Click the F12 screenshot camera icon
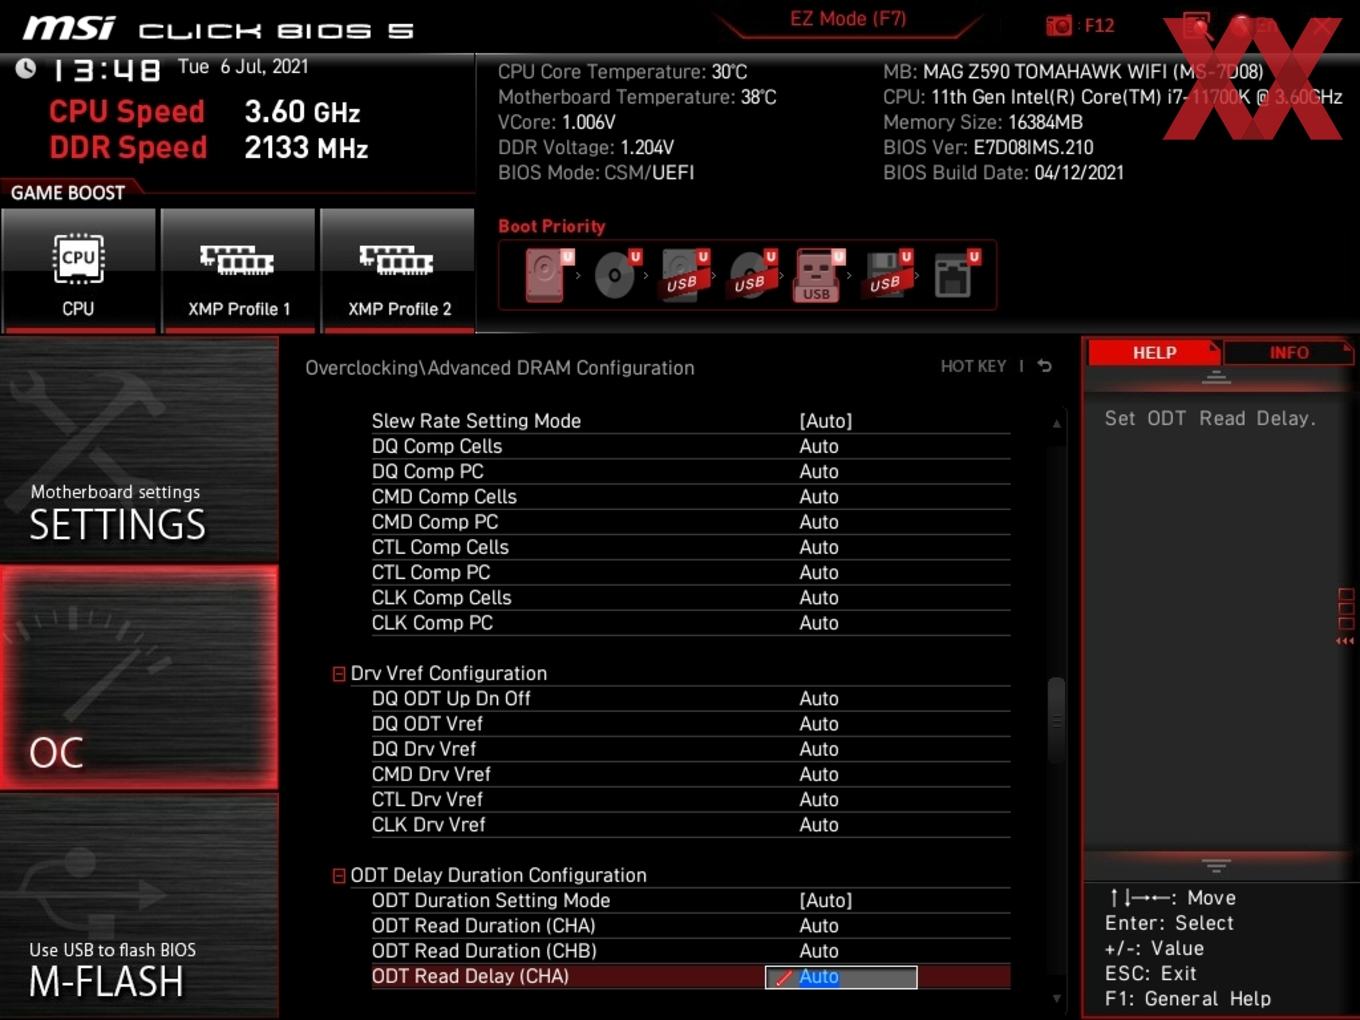The height and width of the screenshot is (1020, 1360). pos(1059,26)
